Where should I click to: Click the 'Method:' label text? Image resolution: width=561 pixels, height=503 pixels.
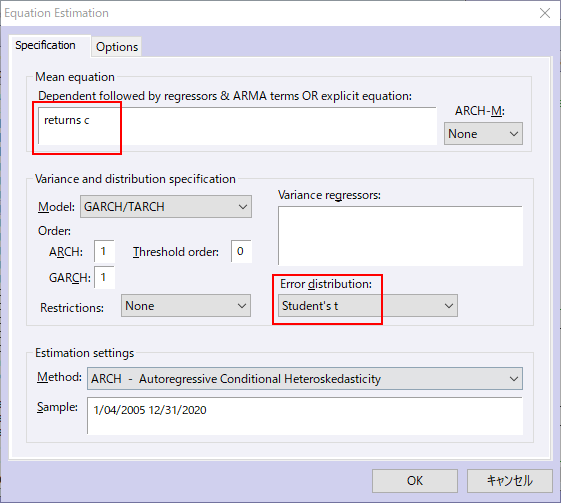[x=59, y=377]
